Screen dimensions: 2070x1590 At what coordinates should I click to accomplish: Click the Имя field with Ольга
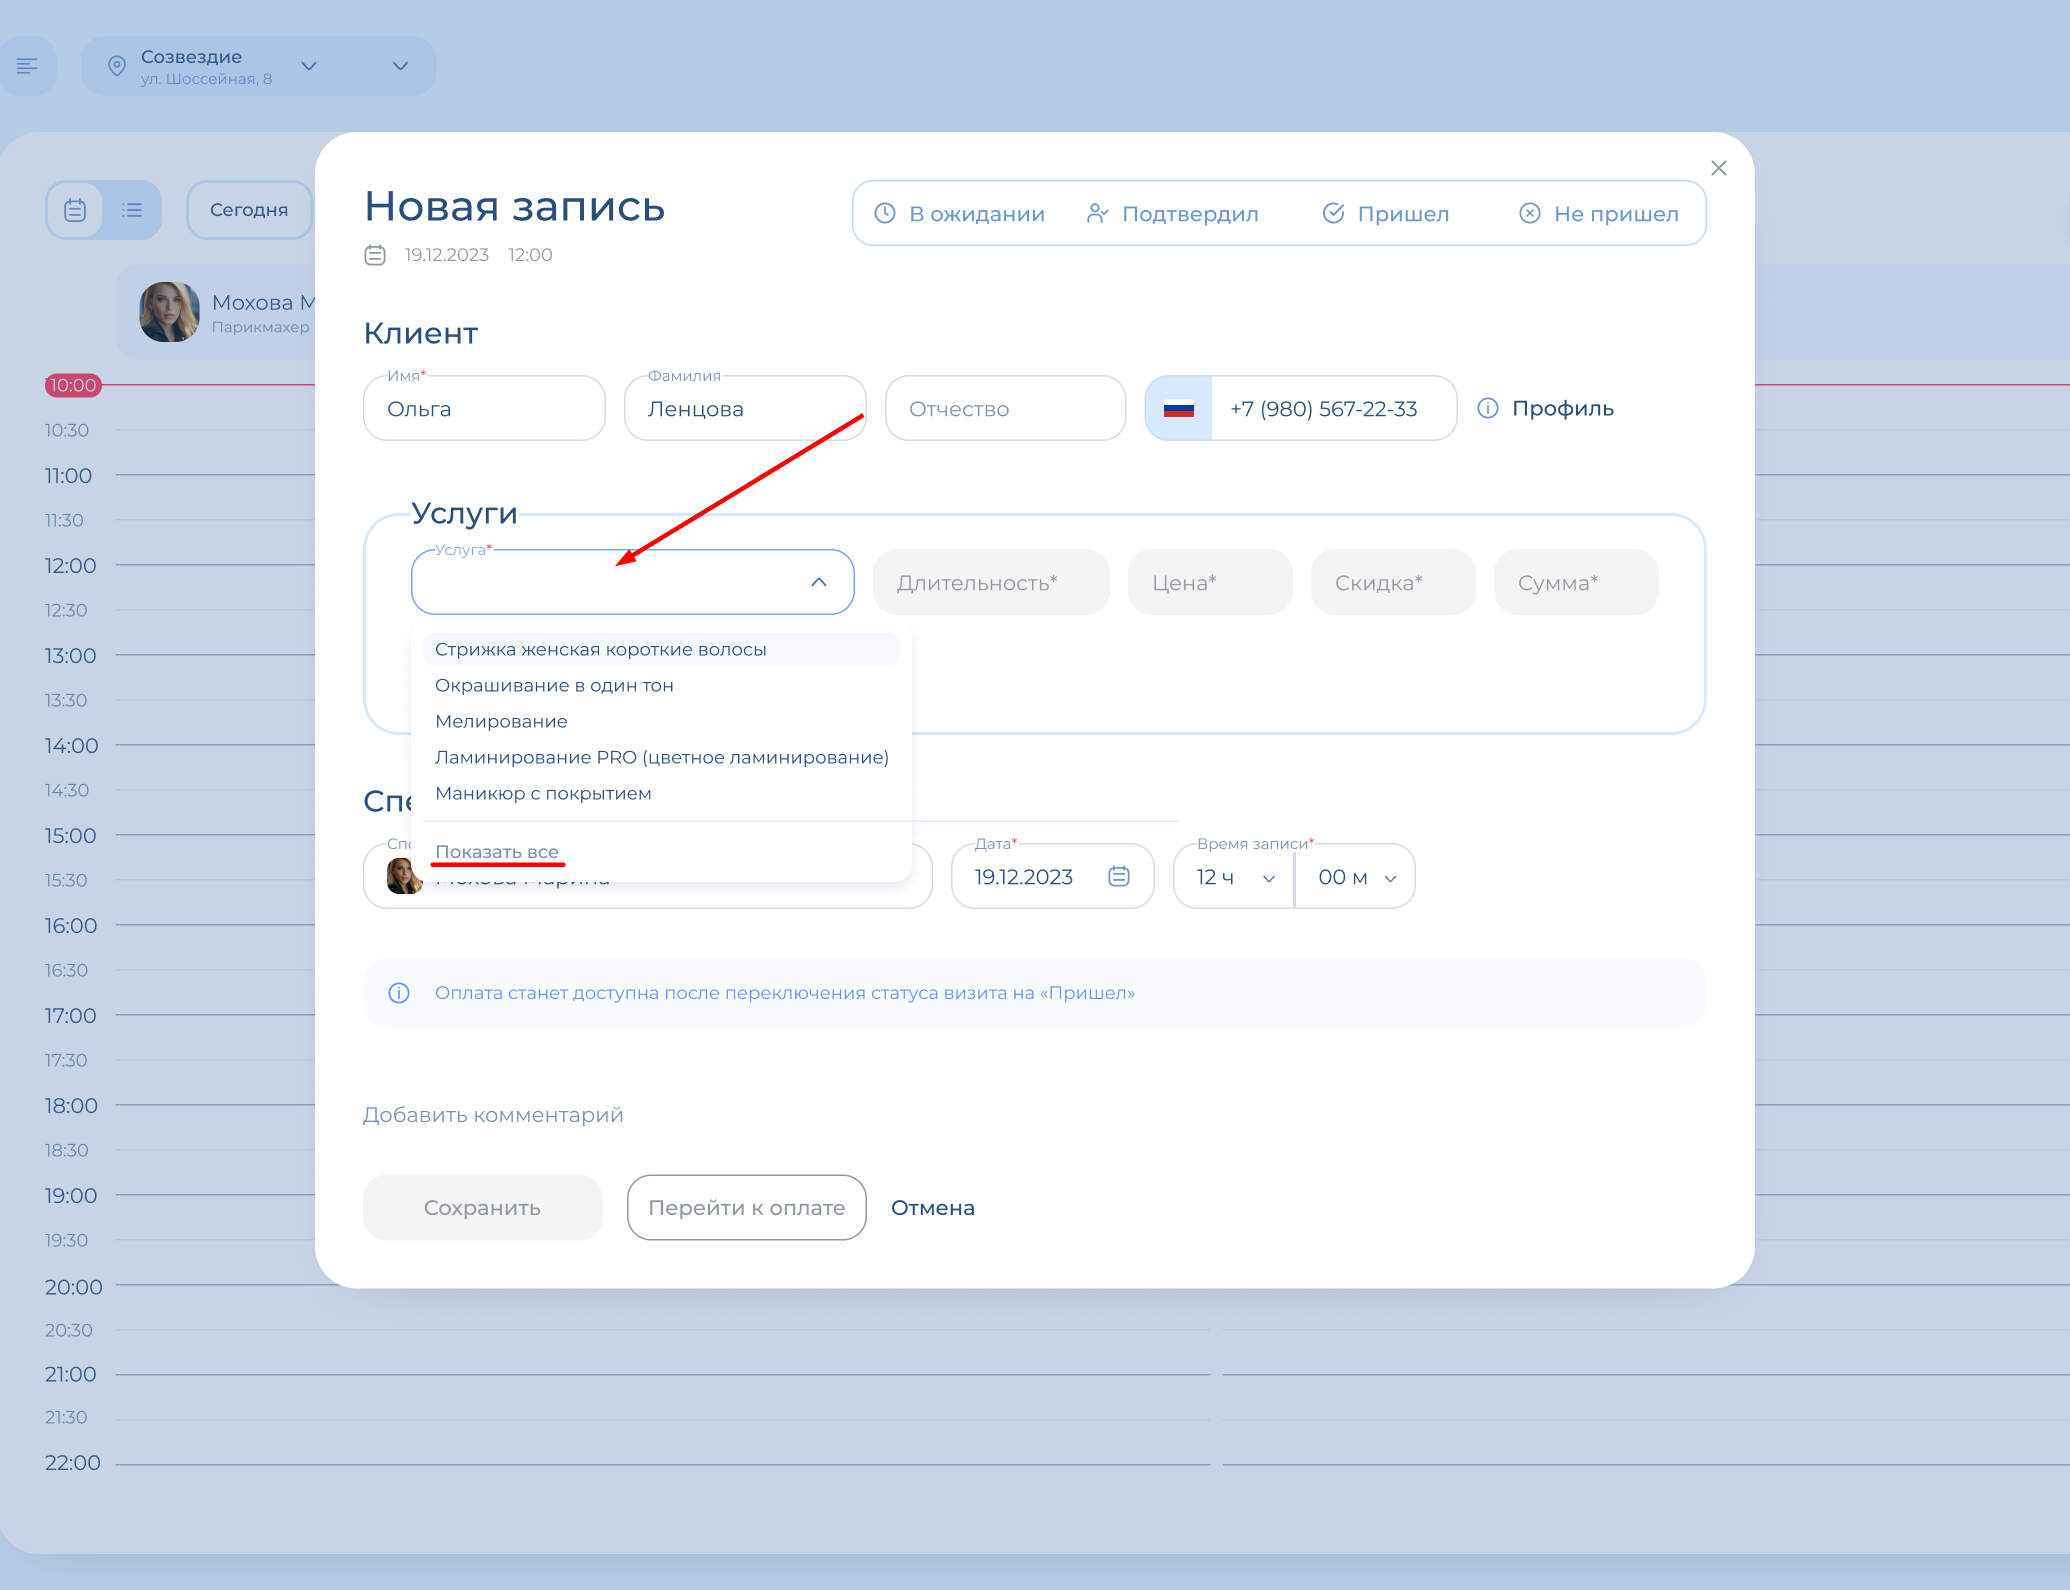pos(484,408)
